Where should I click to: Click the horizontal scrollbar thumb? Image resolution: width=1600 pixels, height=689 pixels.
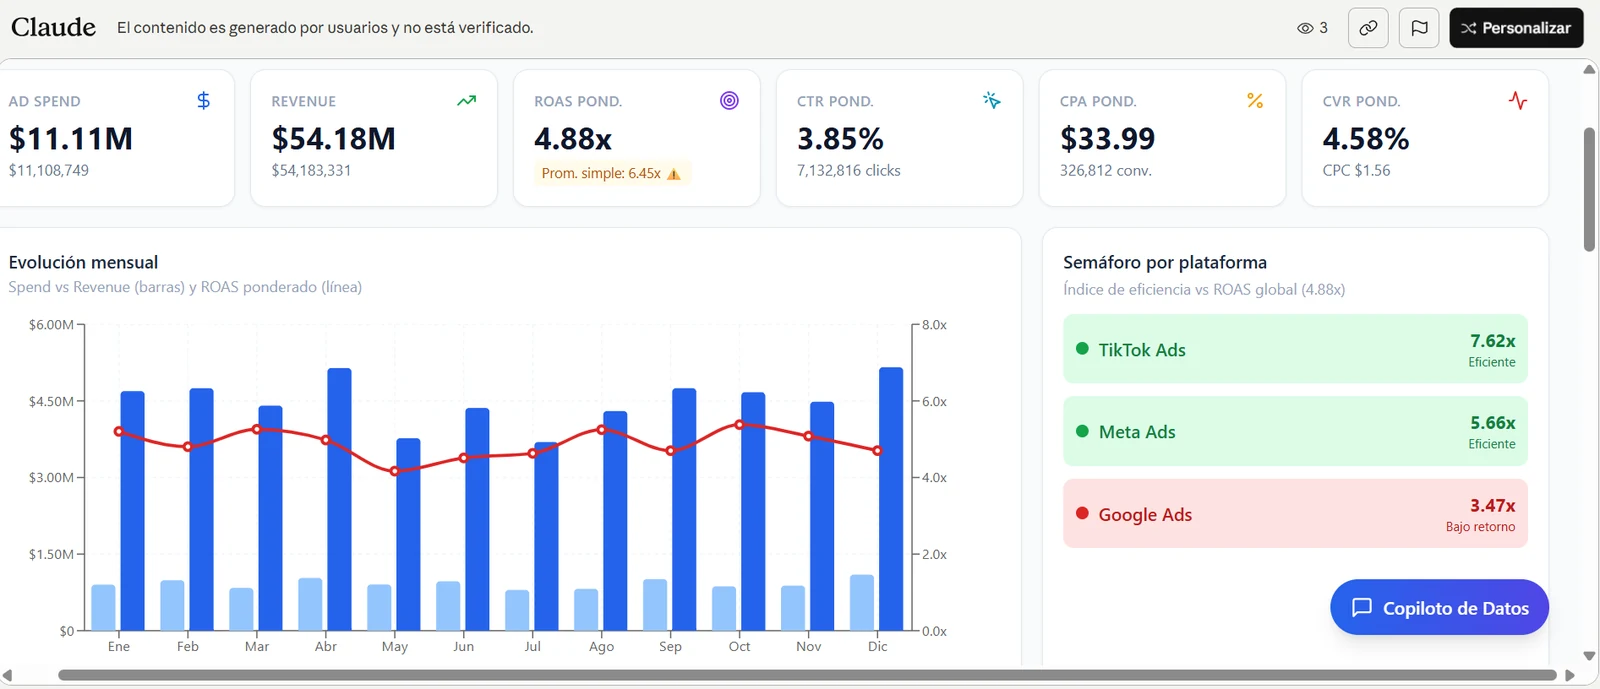[x=807, y=675]
